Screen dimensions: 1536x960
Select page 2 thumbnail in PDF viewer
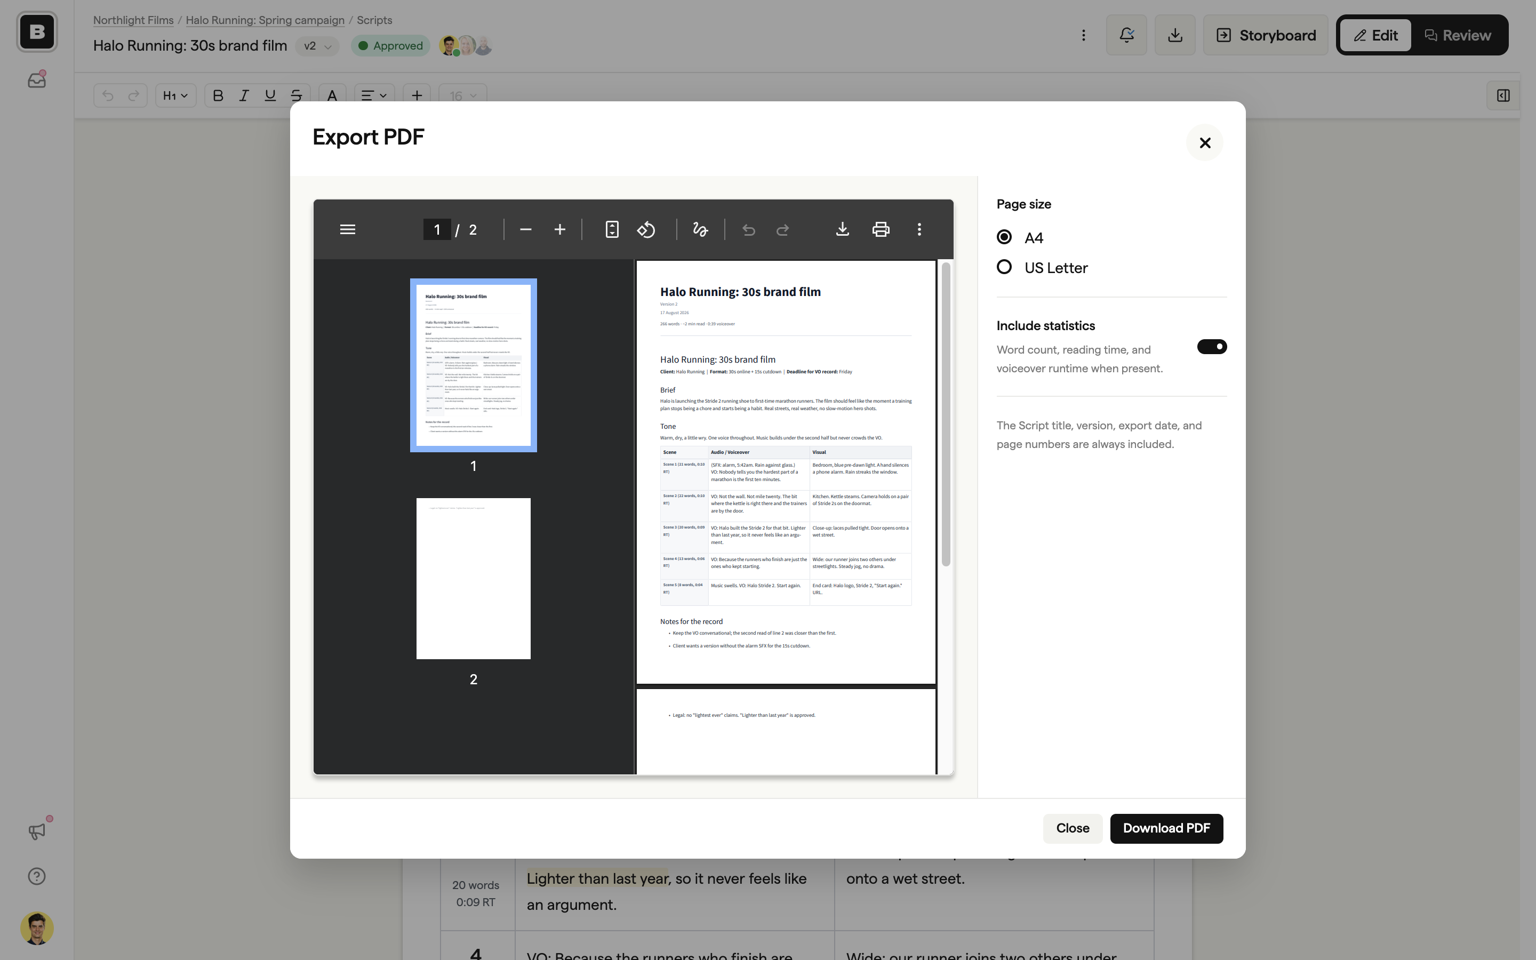(x=473, y=578)
